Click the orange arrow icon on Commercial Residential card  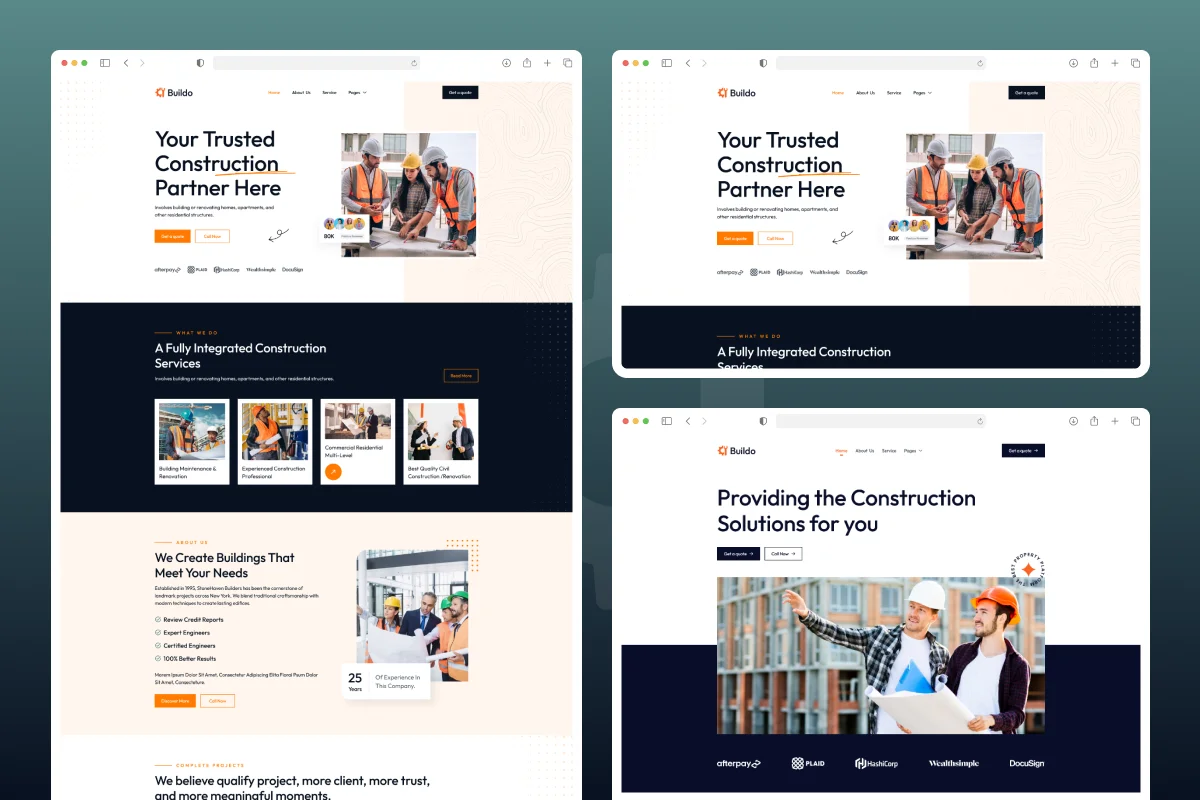(333, 471)
